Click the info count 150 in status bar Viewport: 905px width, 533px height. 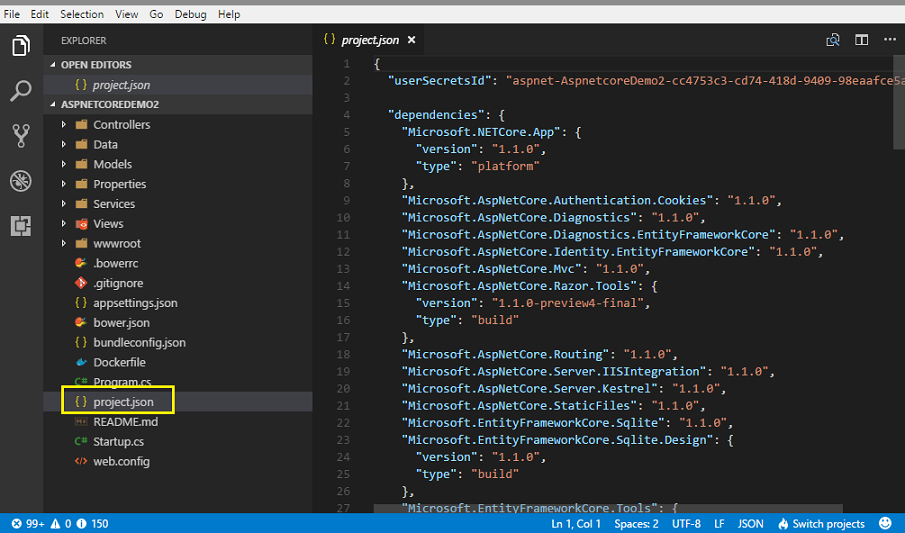tap(93, 524)
